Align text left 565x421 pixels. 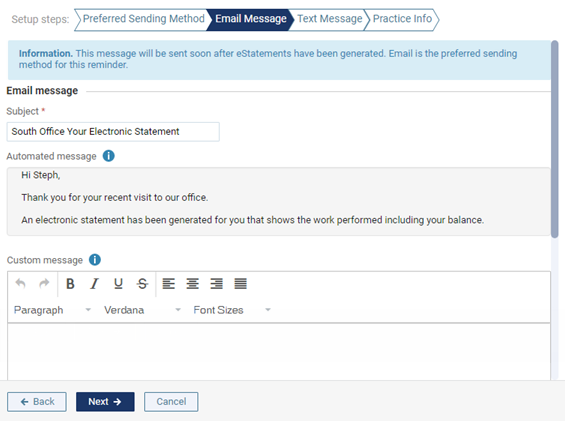[x=169, y=284]
